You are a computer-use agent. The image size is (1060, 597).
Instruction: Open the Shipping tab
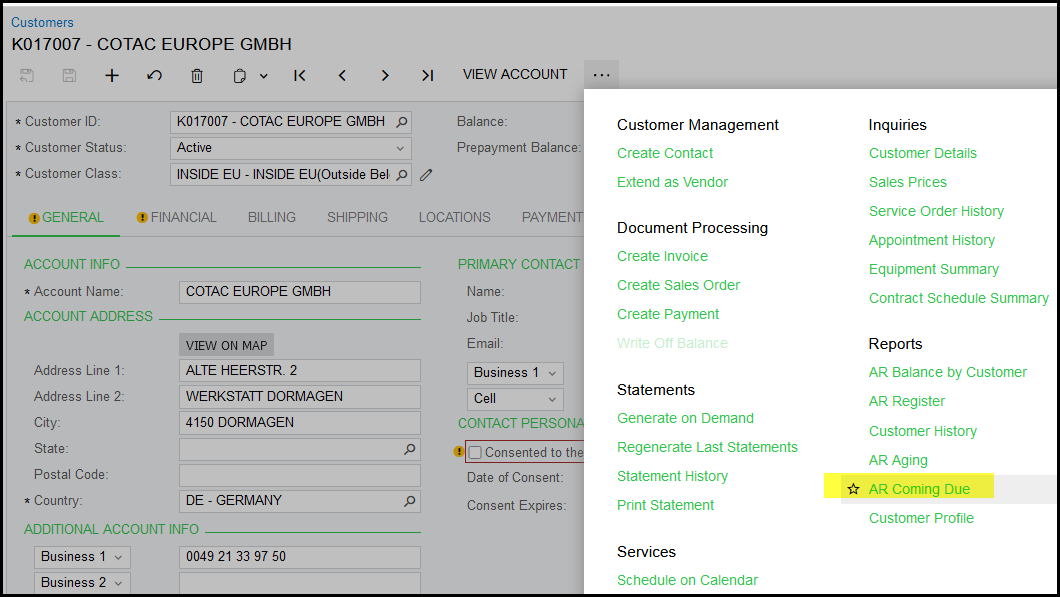coord(357,217)
